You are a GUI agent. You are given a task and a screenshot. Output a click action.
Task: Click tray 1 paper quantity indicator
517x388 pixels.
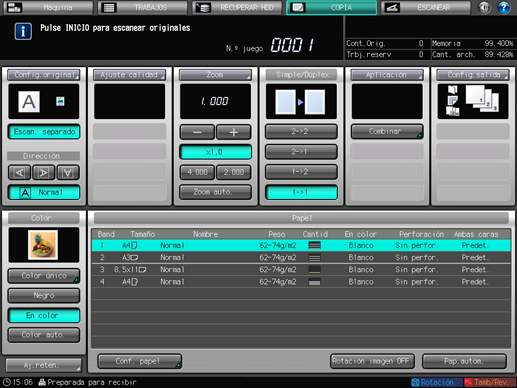pos(314,245)
